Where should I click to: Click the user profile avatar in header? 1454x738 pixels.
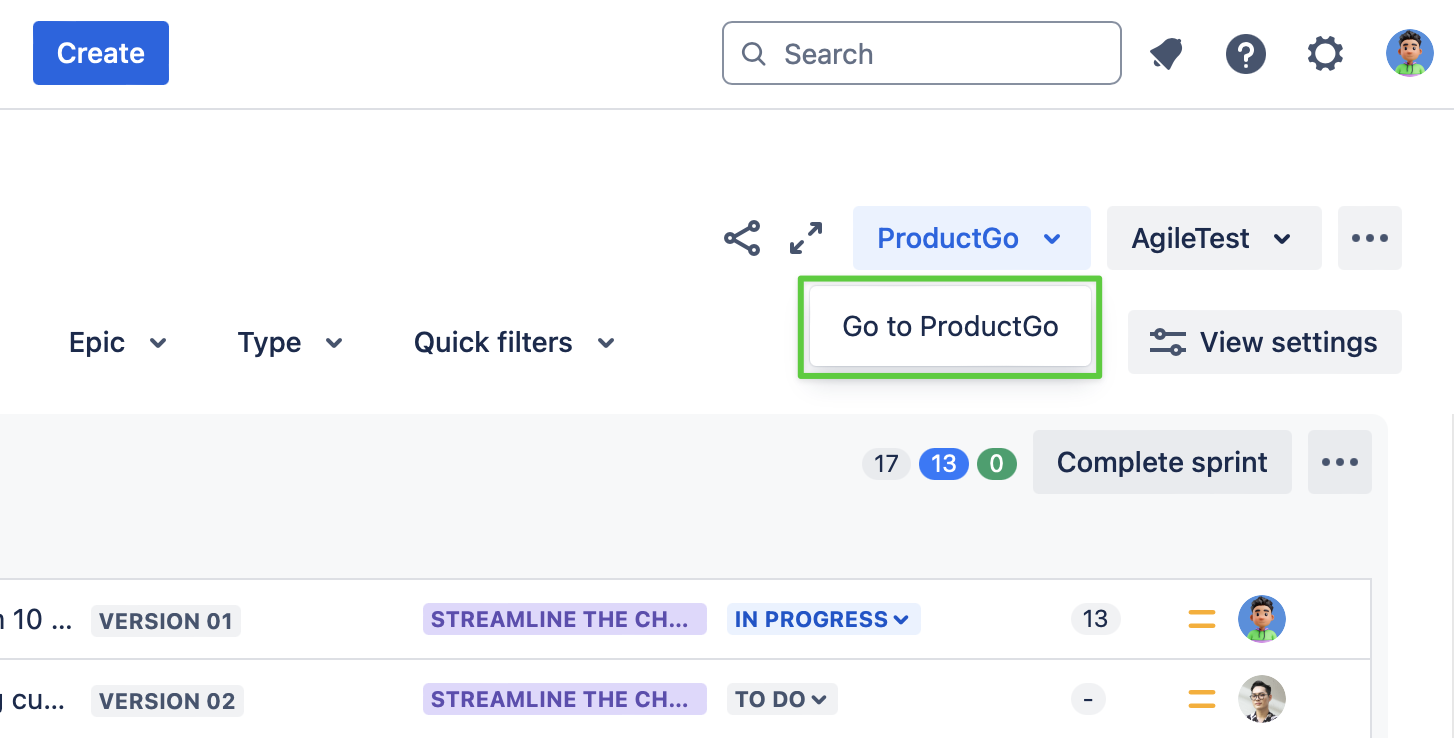1409,54
